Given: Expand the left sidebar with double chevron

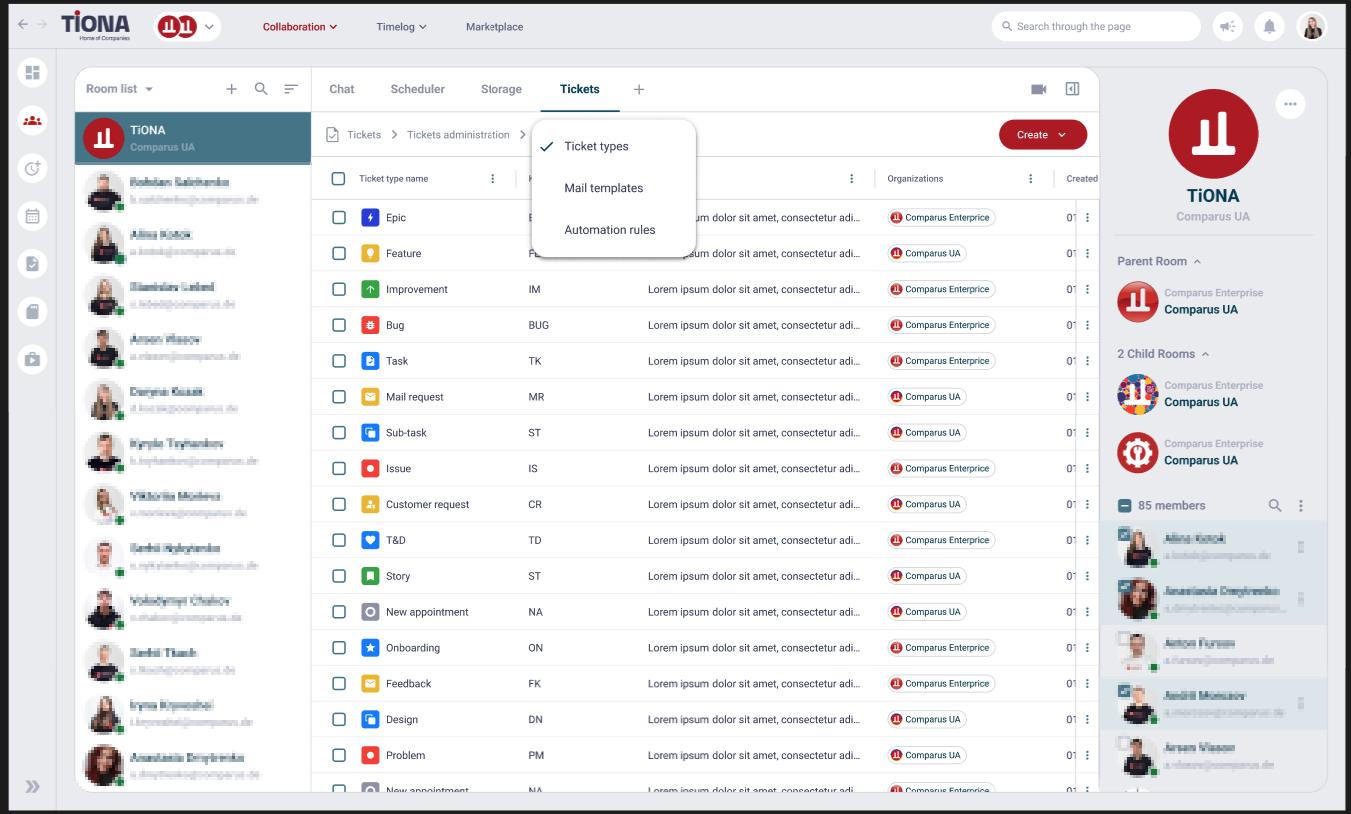Looking at the screenshot, I should coord(33,787).
